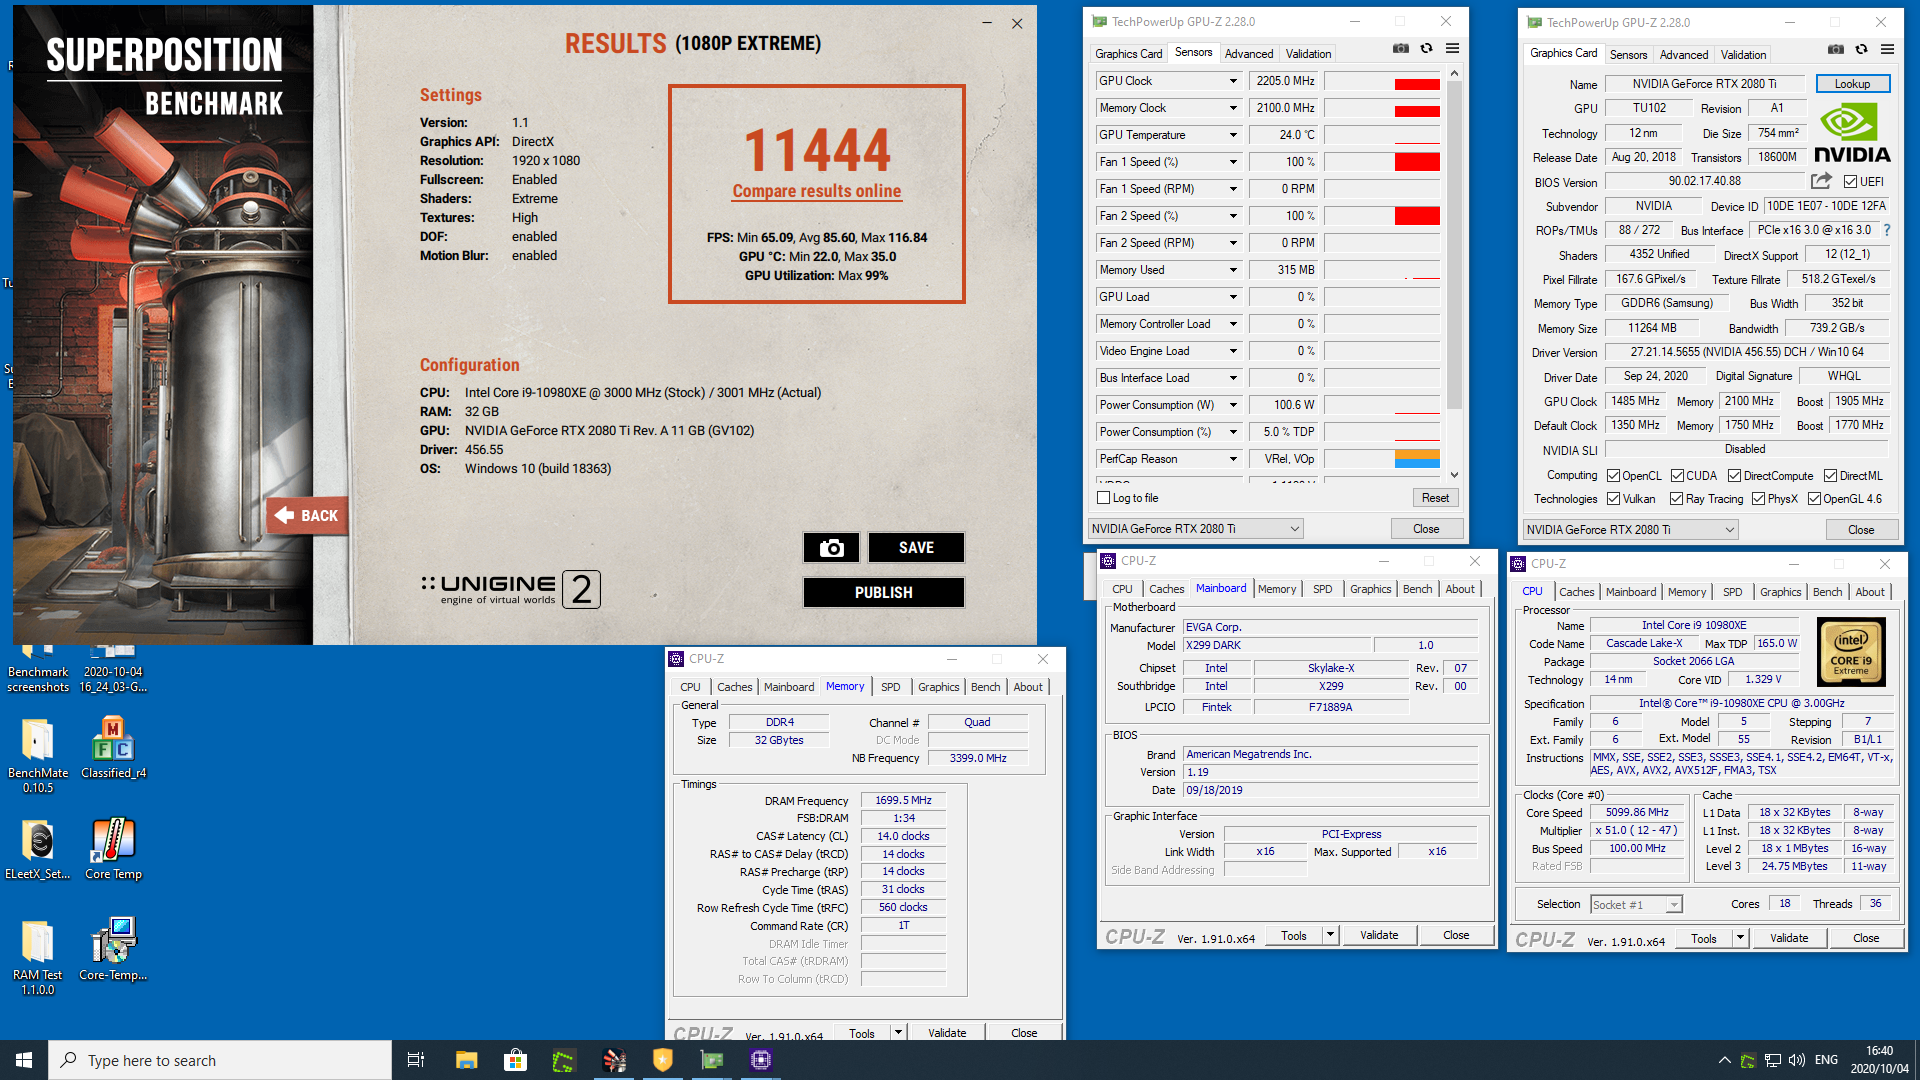Screen dimensions: 1920x1080
Task: Toggle the UEFI checkbox in GPU-Z
Action: point(1850,182)
